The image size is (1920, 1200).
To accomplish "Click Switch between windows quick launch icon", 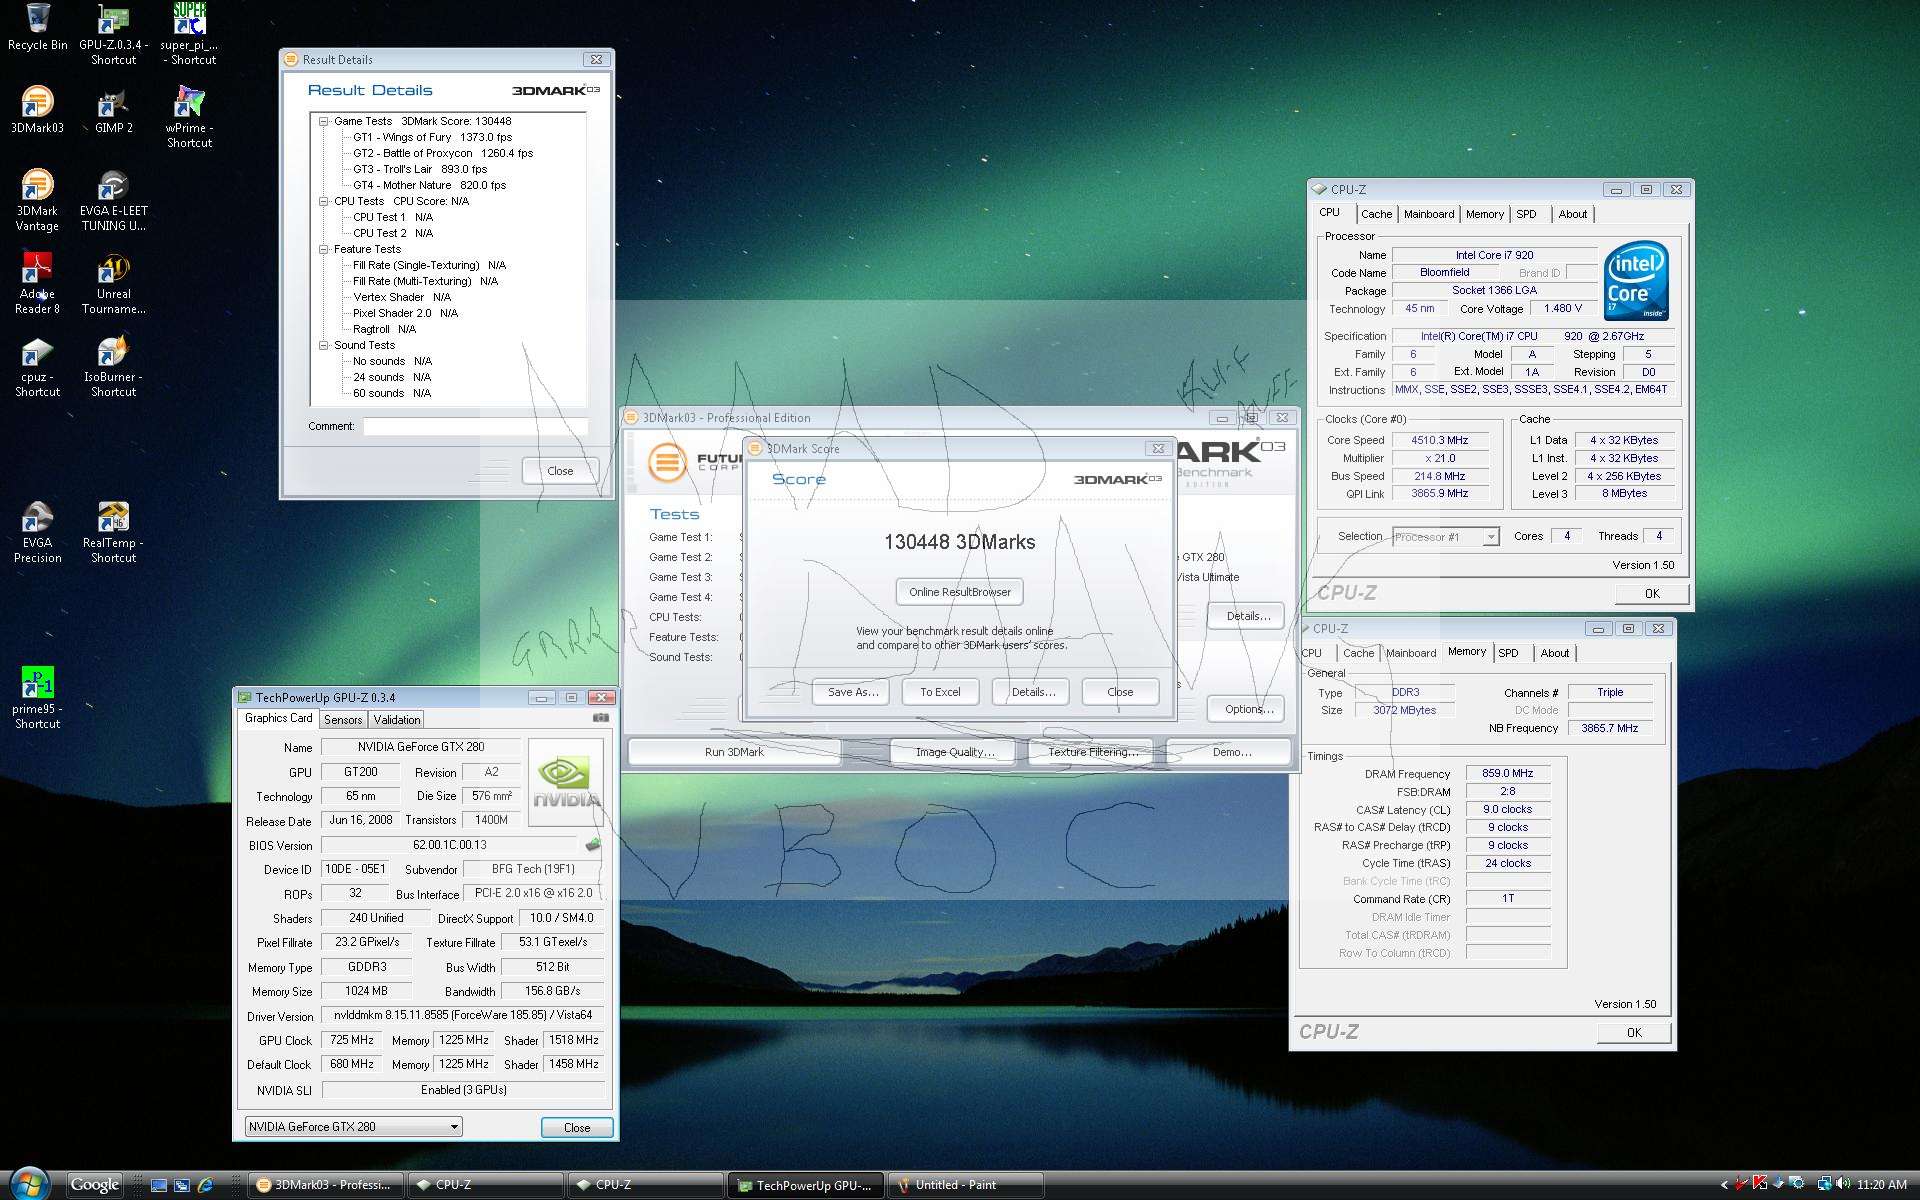I will point(182,1185).
